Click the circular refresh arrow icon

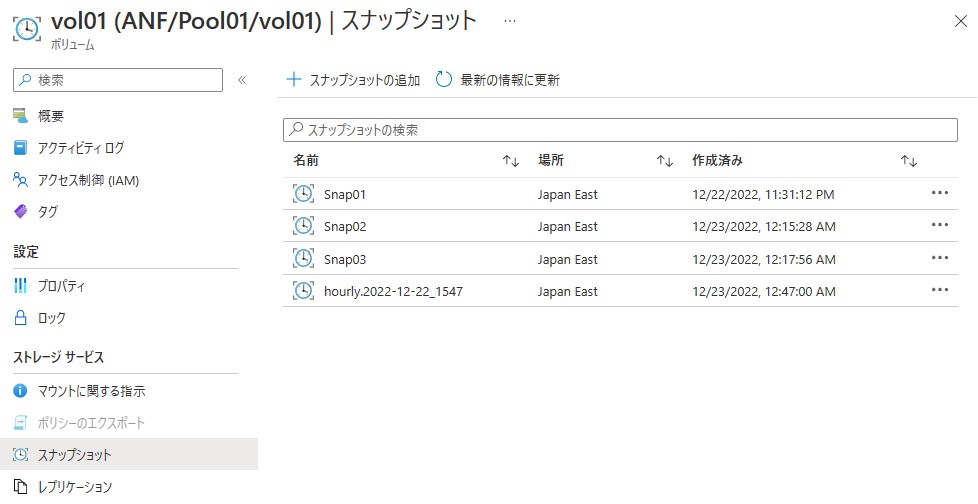(443, 79)
